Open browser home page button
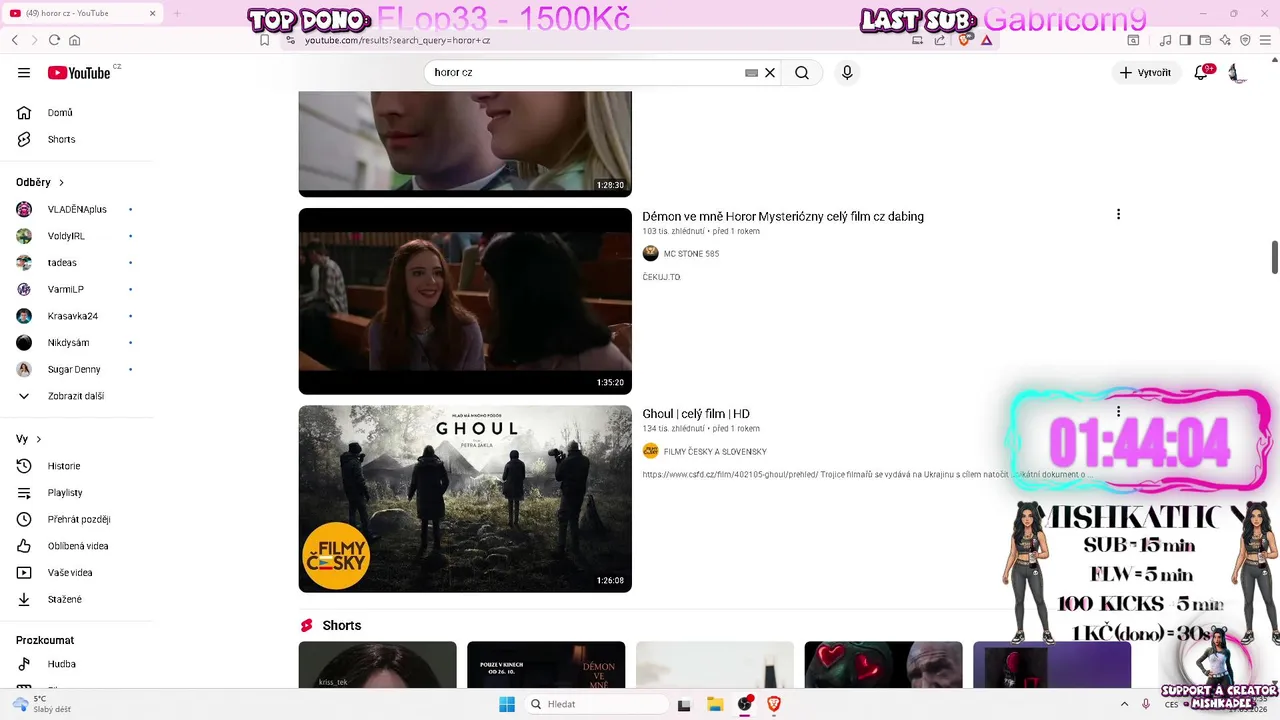Viewport: 1280px width, 720px height. [x=74, y=40]
